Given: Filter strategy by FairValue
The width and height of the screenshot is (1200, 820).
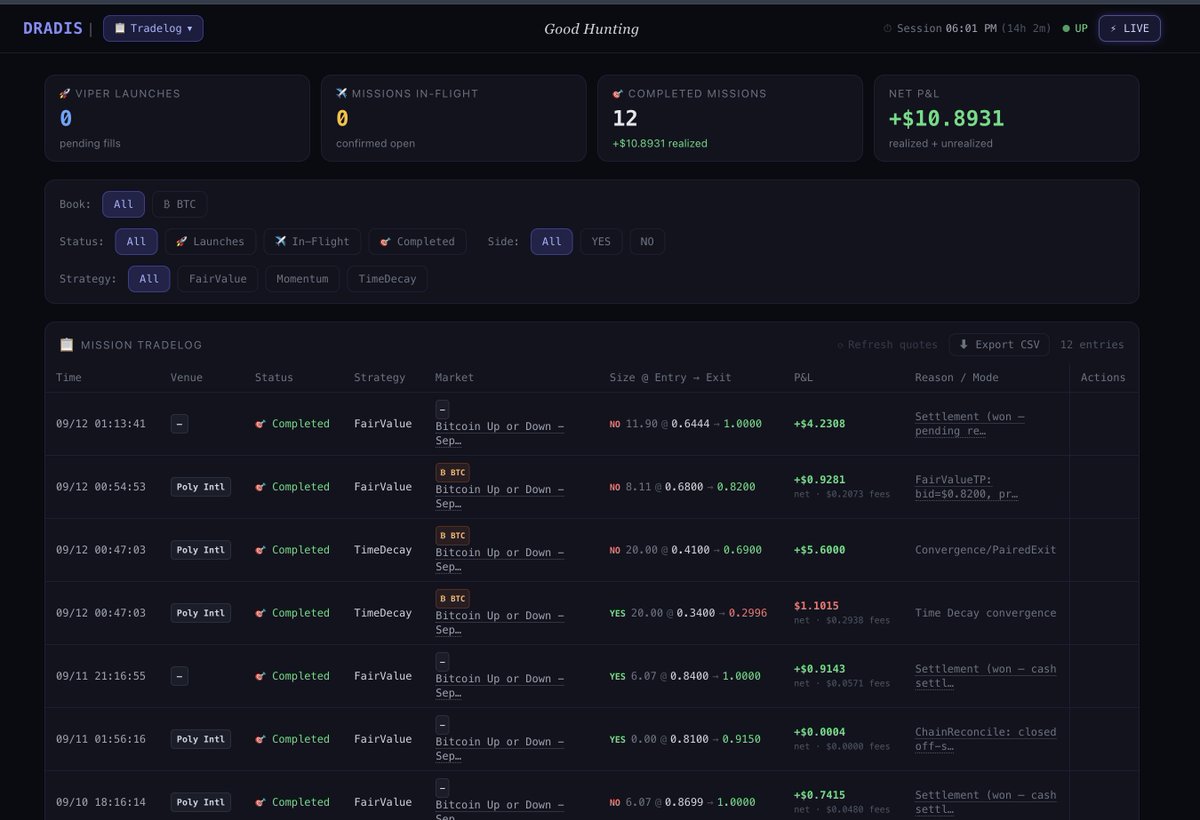Looking at the screenshot, I should (x=218, y=279).
